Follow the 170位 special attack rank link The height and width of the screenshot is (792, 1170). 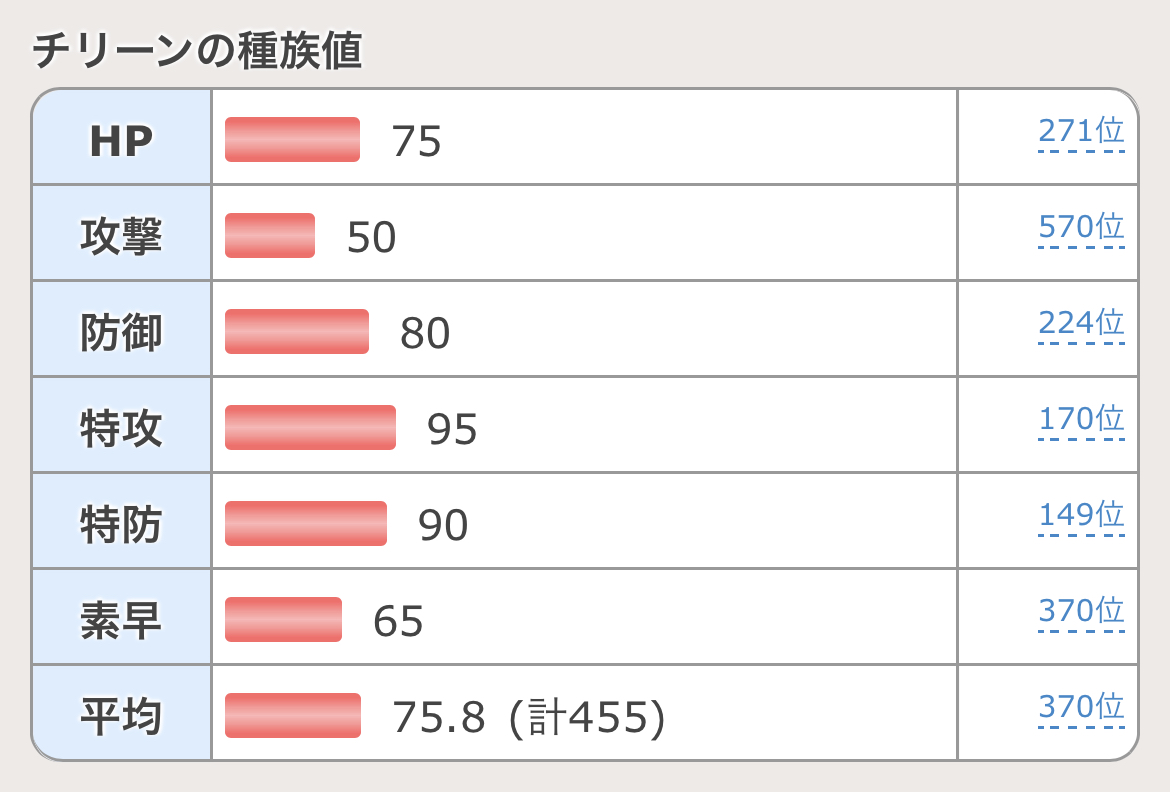coord(1081,419)
